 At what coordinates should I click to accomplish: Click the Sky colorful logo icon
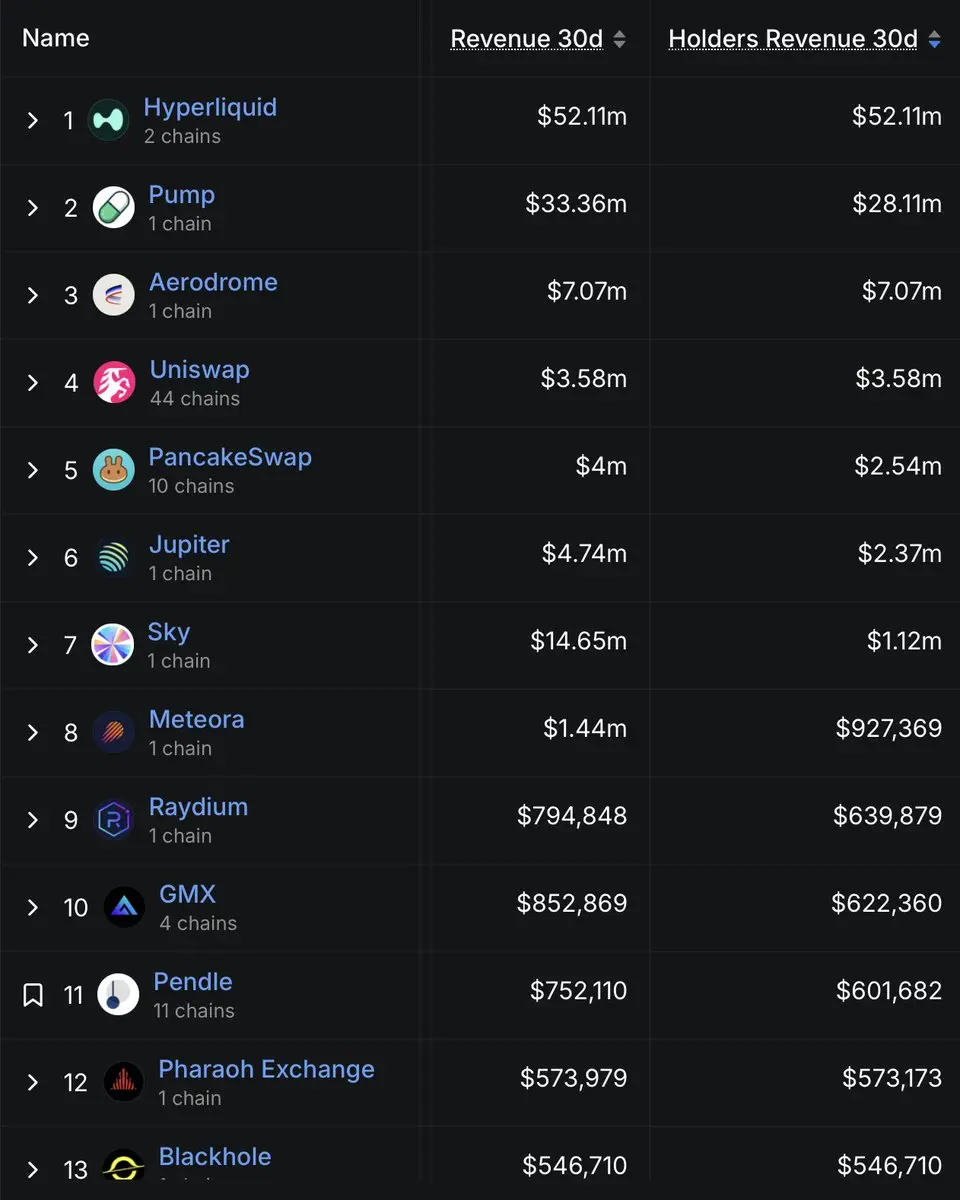coord(112,645)
